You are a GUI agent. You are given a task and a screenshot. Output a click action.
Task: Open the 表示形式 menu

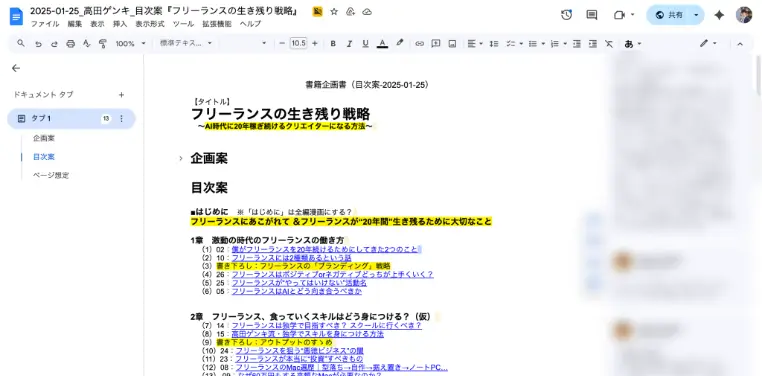pyautogui.click(x=150, y=24)
